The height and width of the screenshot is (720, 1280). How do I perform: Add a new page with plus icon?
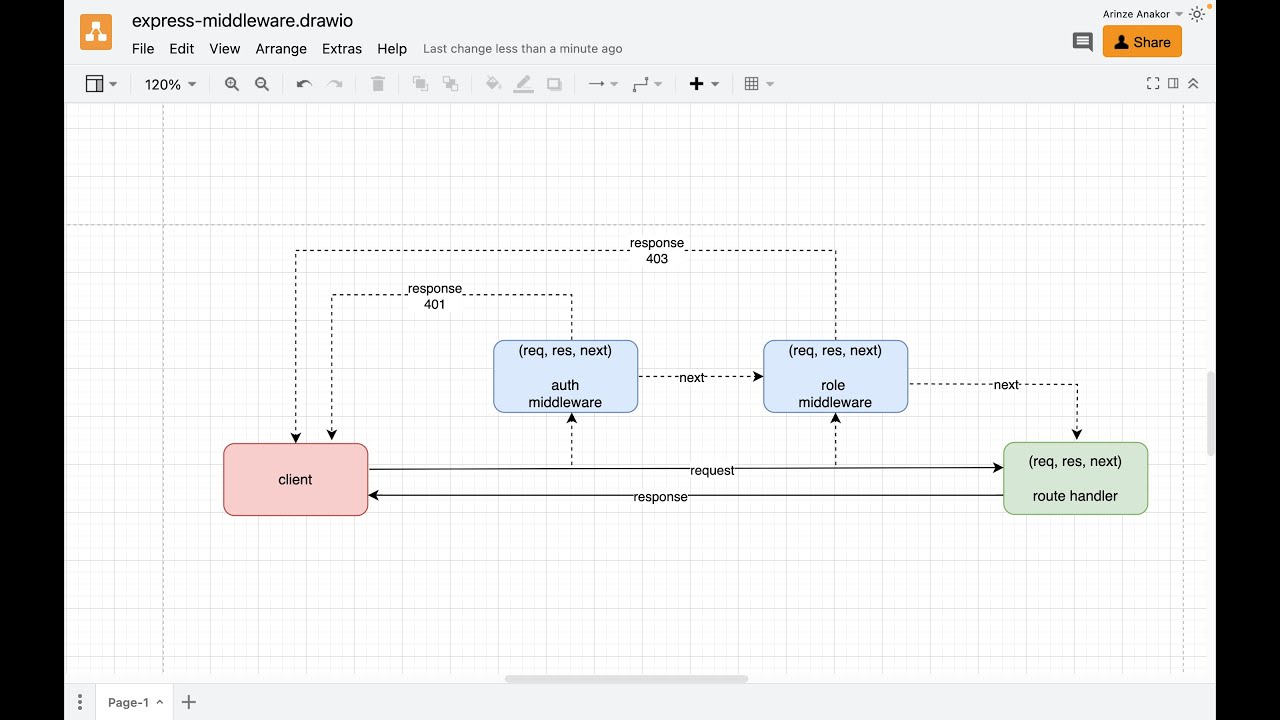(188, 702)
